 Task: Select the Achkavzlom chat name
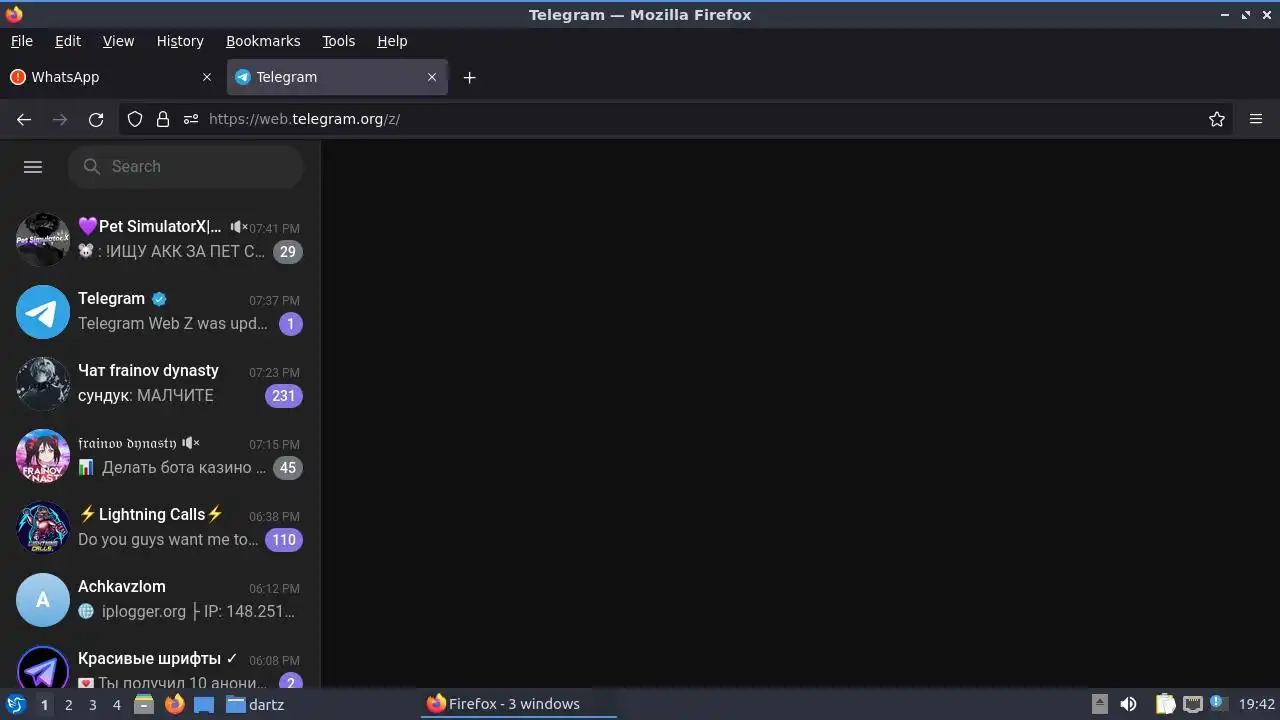[x=122, y=587]
